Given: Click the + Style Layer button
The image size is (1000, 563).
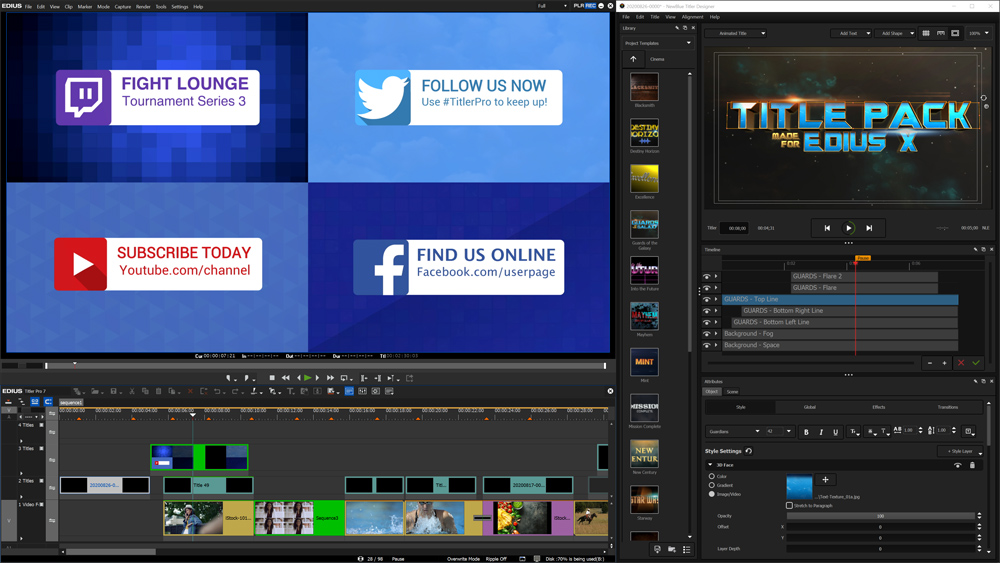Looking at the screenshot, I should tap(960, 451).
